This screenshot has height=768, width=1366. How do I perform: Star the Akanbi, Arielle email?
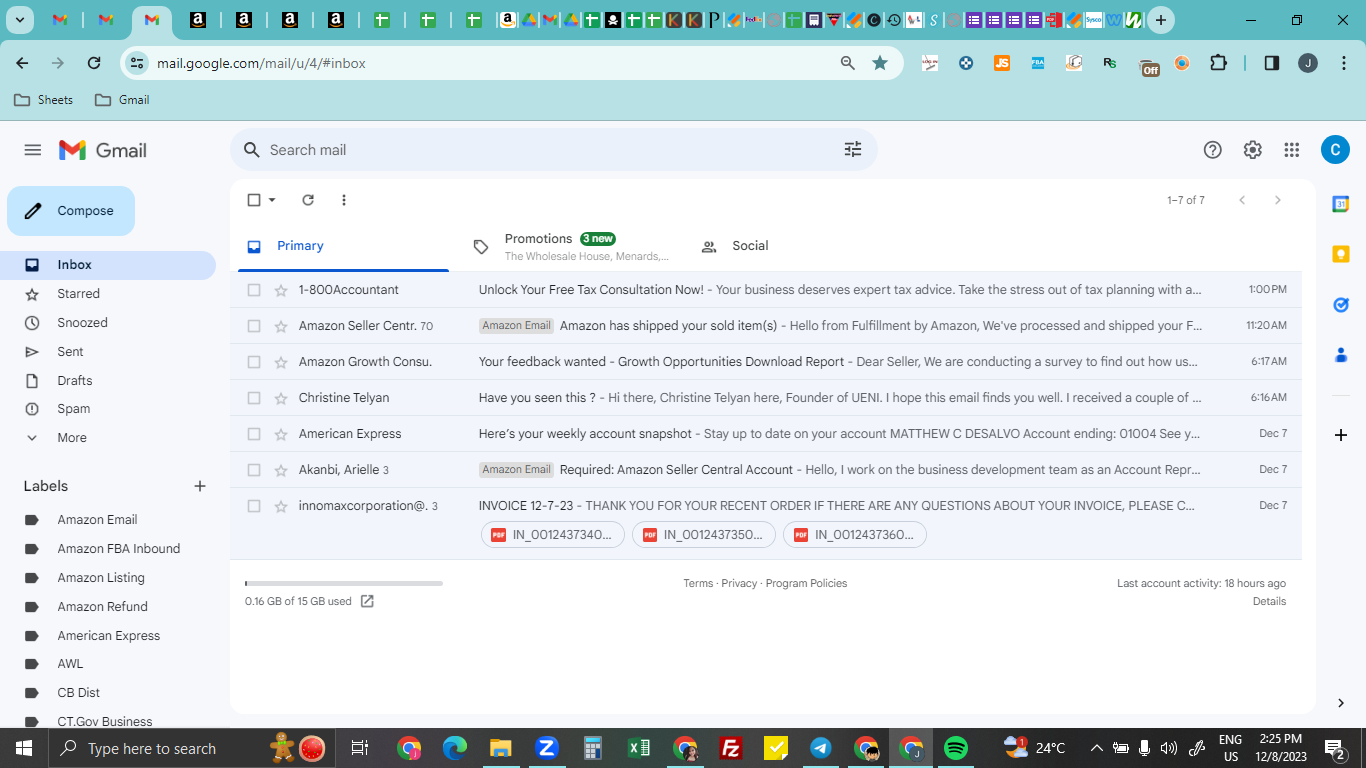click(x=281, y=470)
